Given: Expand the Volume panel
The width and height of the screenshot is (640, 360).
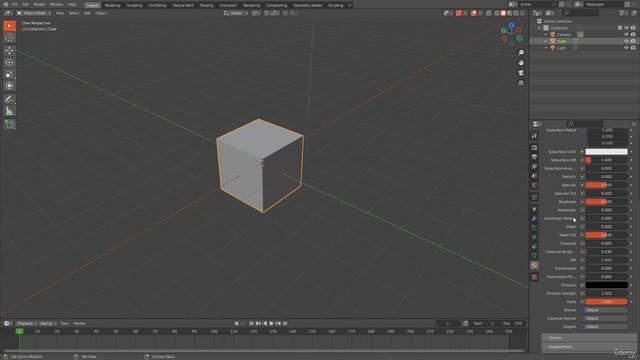Looking at the screenshot, I should click(589, 338).
